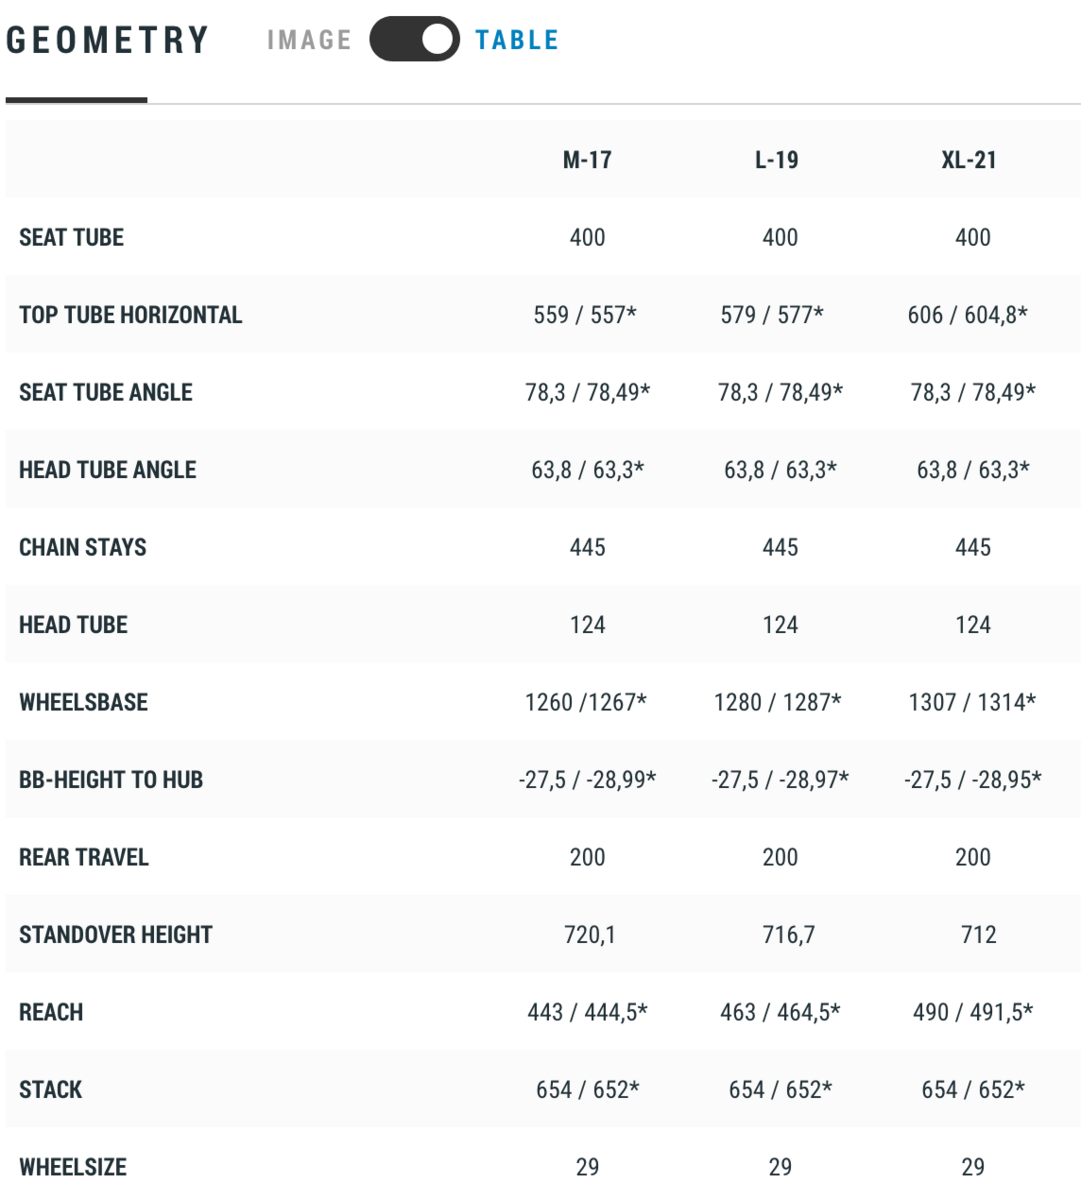This screenshot has width=1081, height=1200.
Task: Select the TOP TUBE HORIZONTAL row label
Action: point(130,315)
